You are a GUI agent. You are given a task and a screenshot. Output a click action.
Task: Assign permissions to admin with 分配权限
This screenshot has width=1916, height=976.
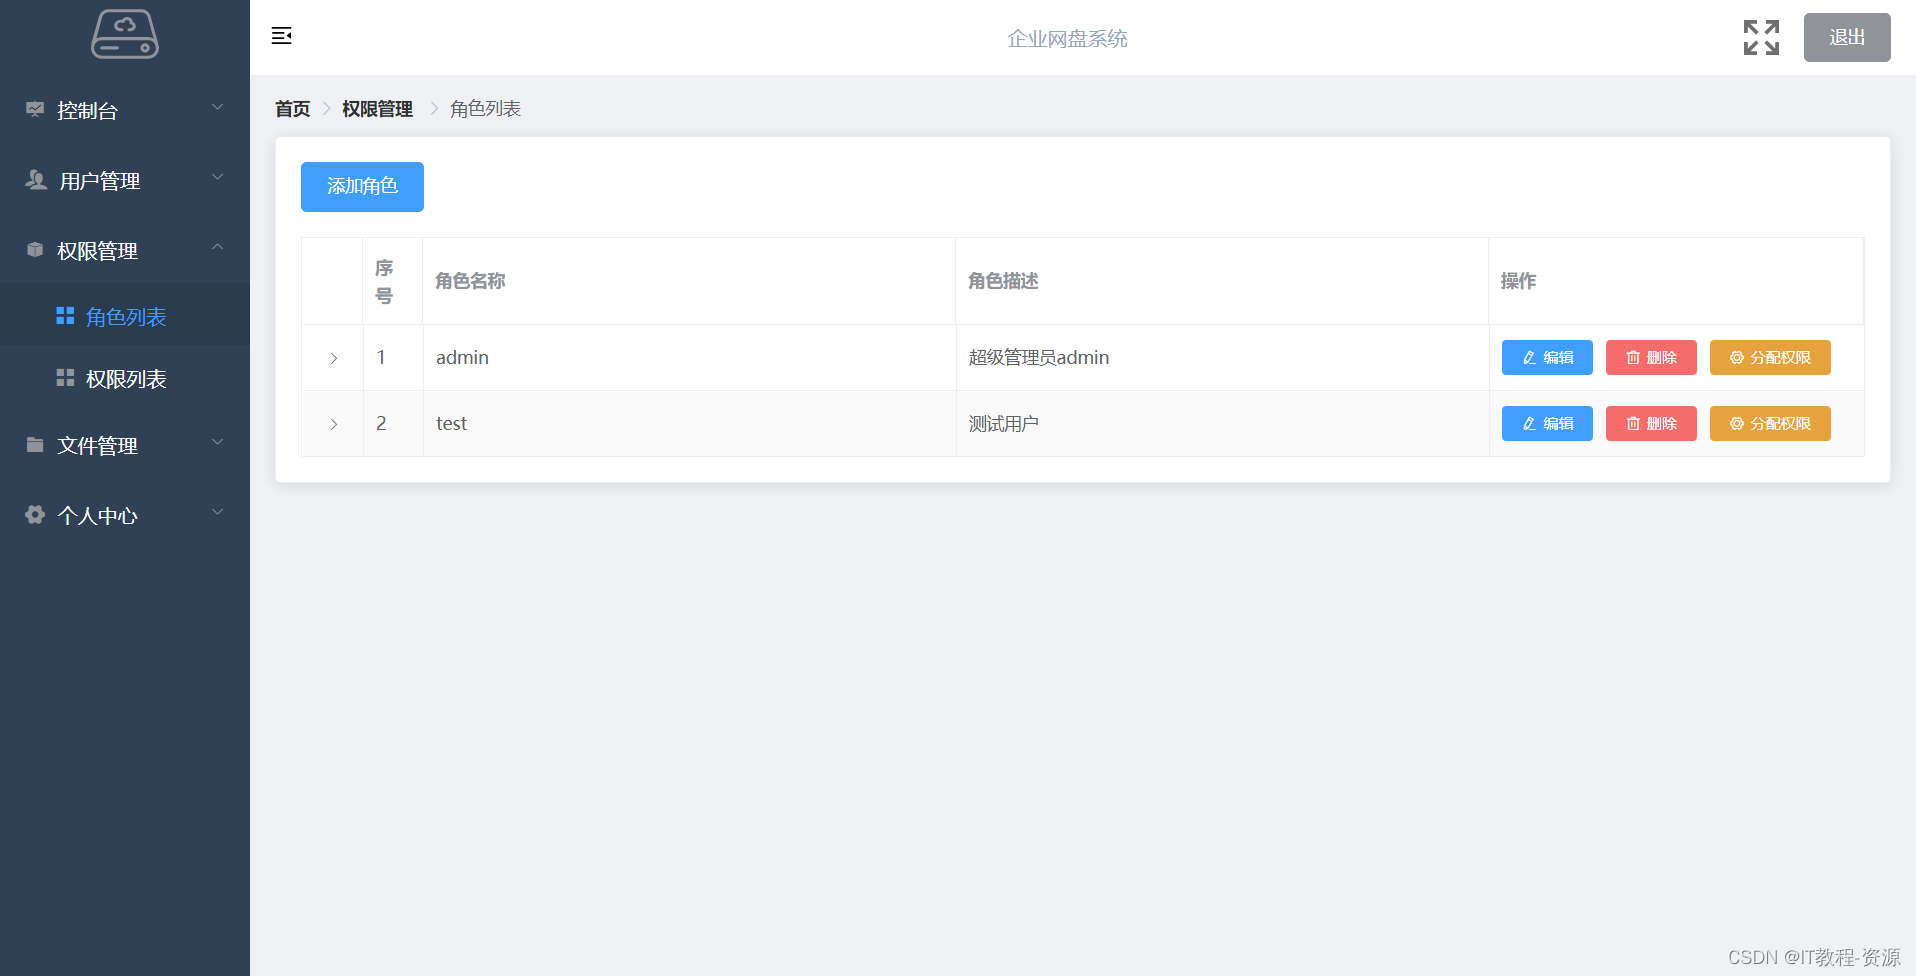click(1770, 357)
